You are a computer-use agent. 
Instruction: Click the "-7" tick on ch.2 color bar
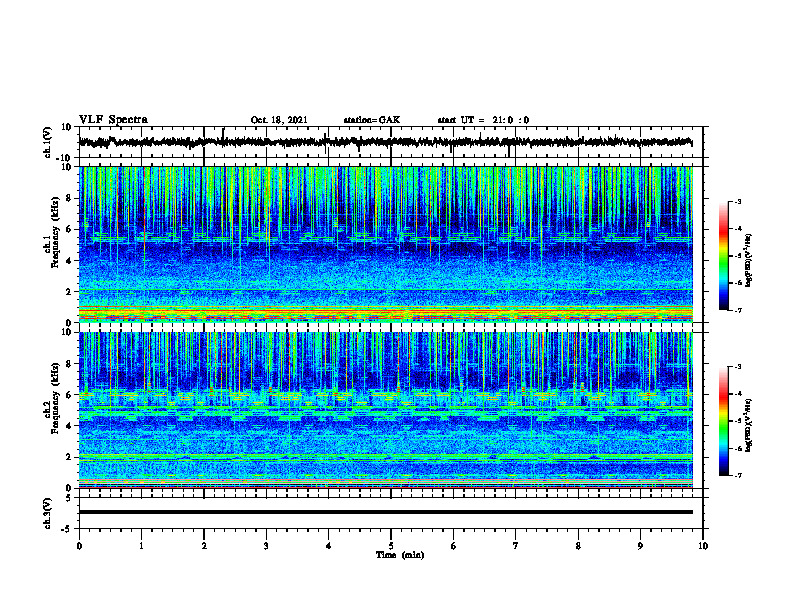(x=738, y=476)
